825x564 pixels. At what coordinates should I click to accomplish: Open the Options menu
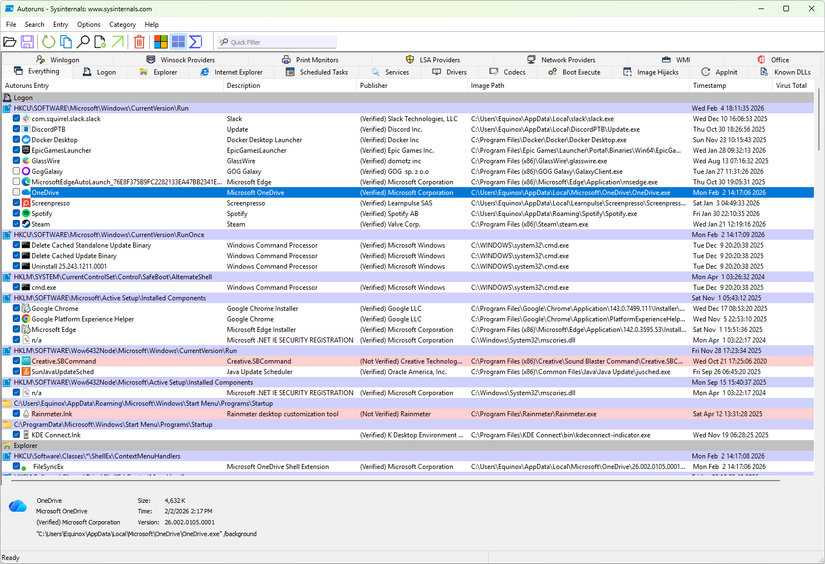click(89, 24)
